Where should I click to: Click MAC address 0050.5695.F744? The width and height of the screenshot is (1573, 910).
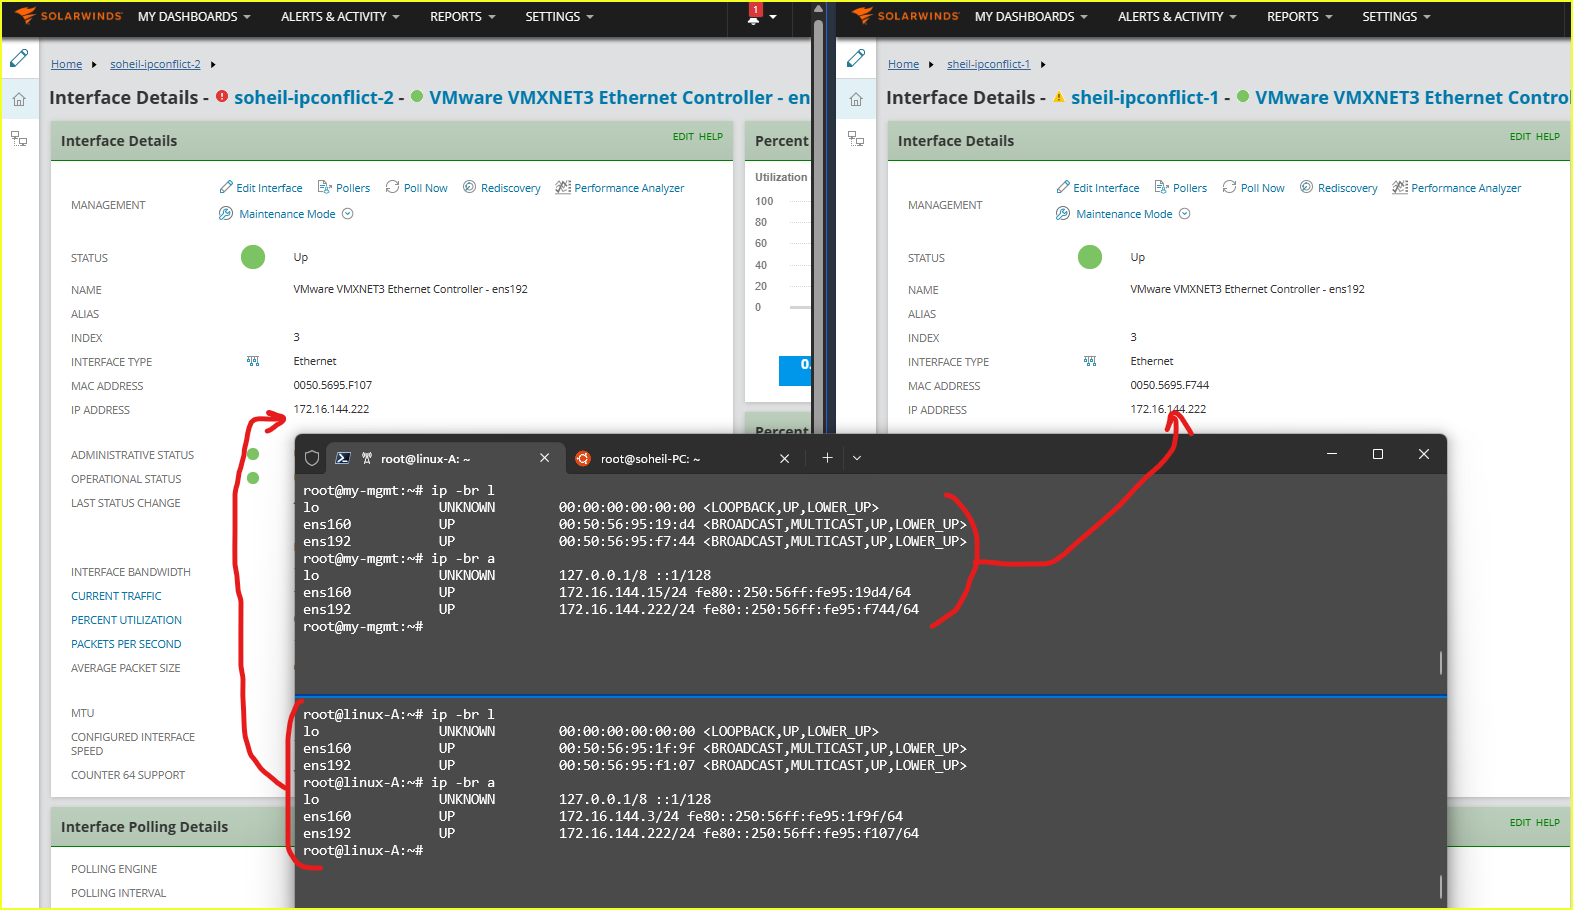[x=1170, y=385]
